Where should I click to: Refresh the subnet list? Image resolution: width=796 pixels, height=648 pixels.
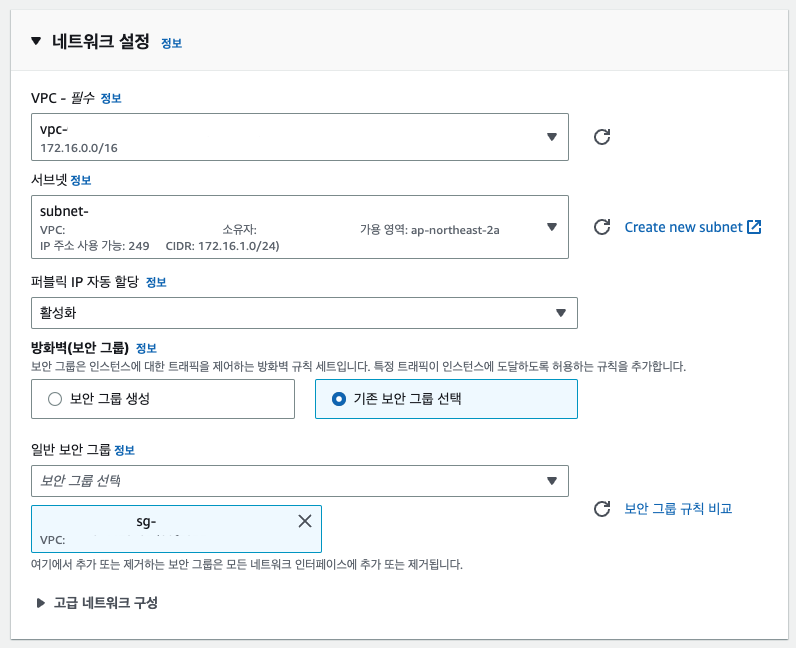tap(602, 227)
